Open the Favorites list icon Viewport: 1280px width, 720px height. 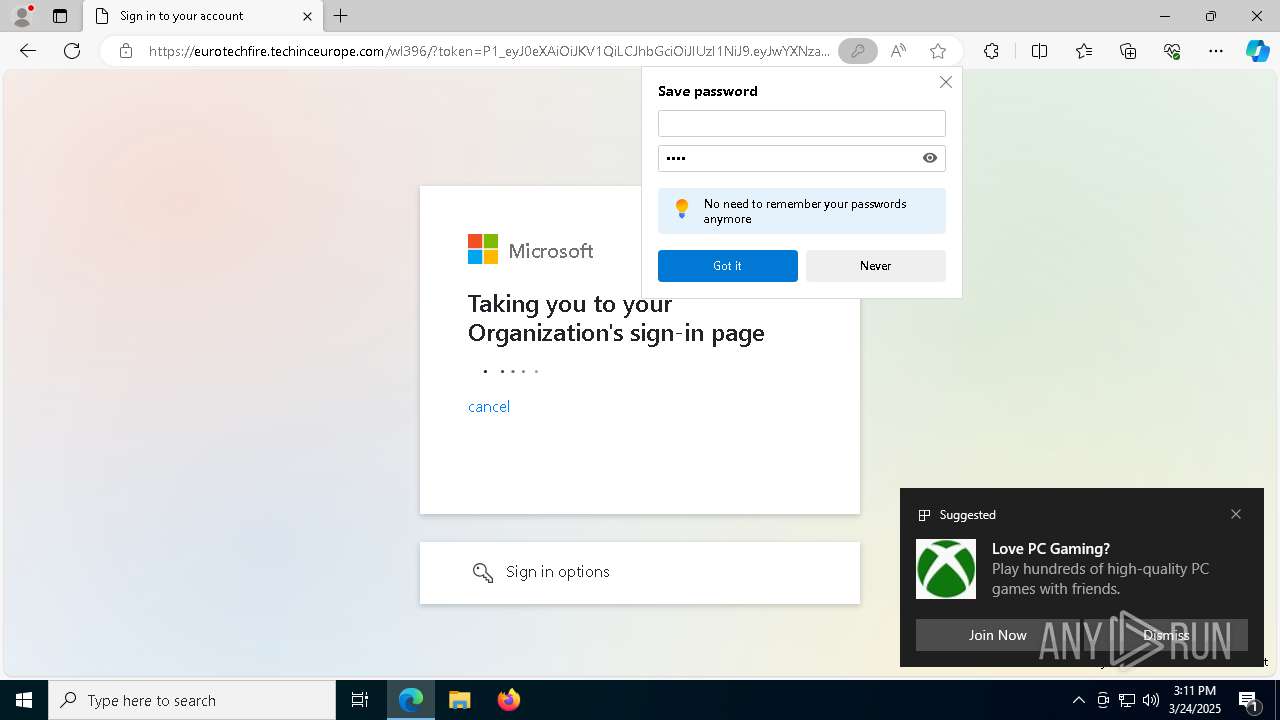click(x=1084, y=51)
